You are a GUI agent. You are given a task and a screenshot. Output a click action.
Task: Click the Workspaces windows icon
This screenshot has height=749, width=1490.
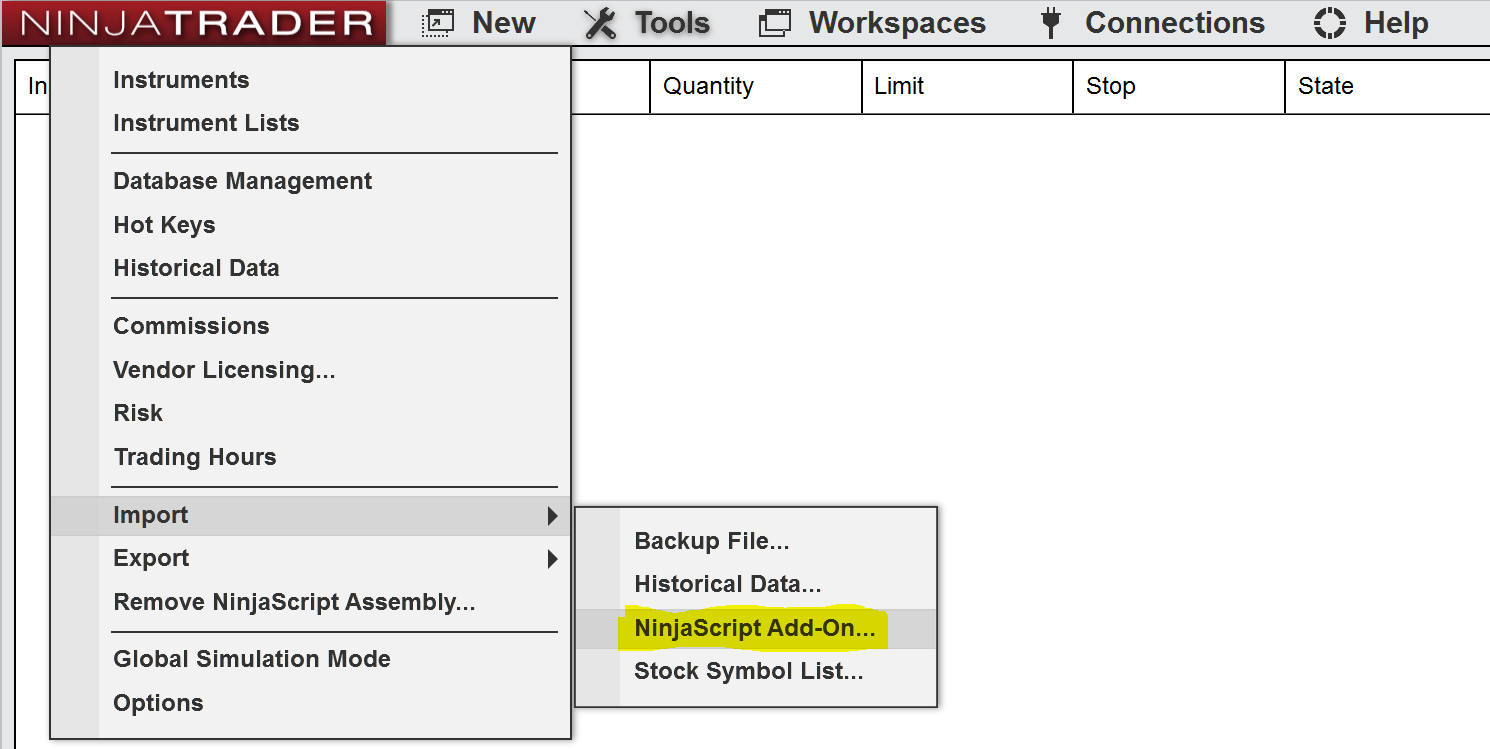[x=775, y=23]
